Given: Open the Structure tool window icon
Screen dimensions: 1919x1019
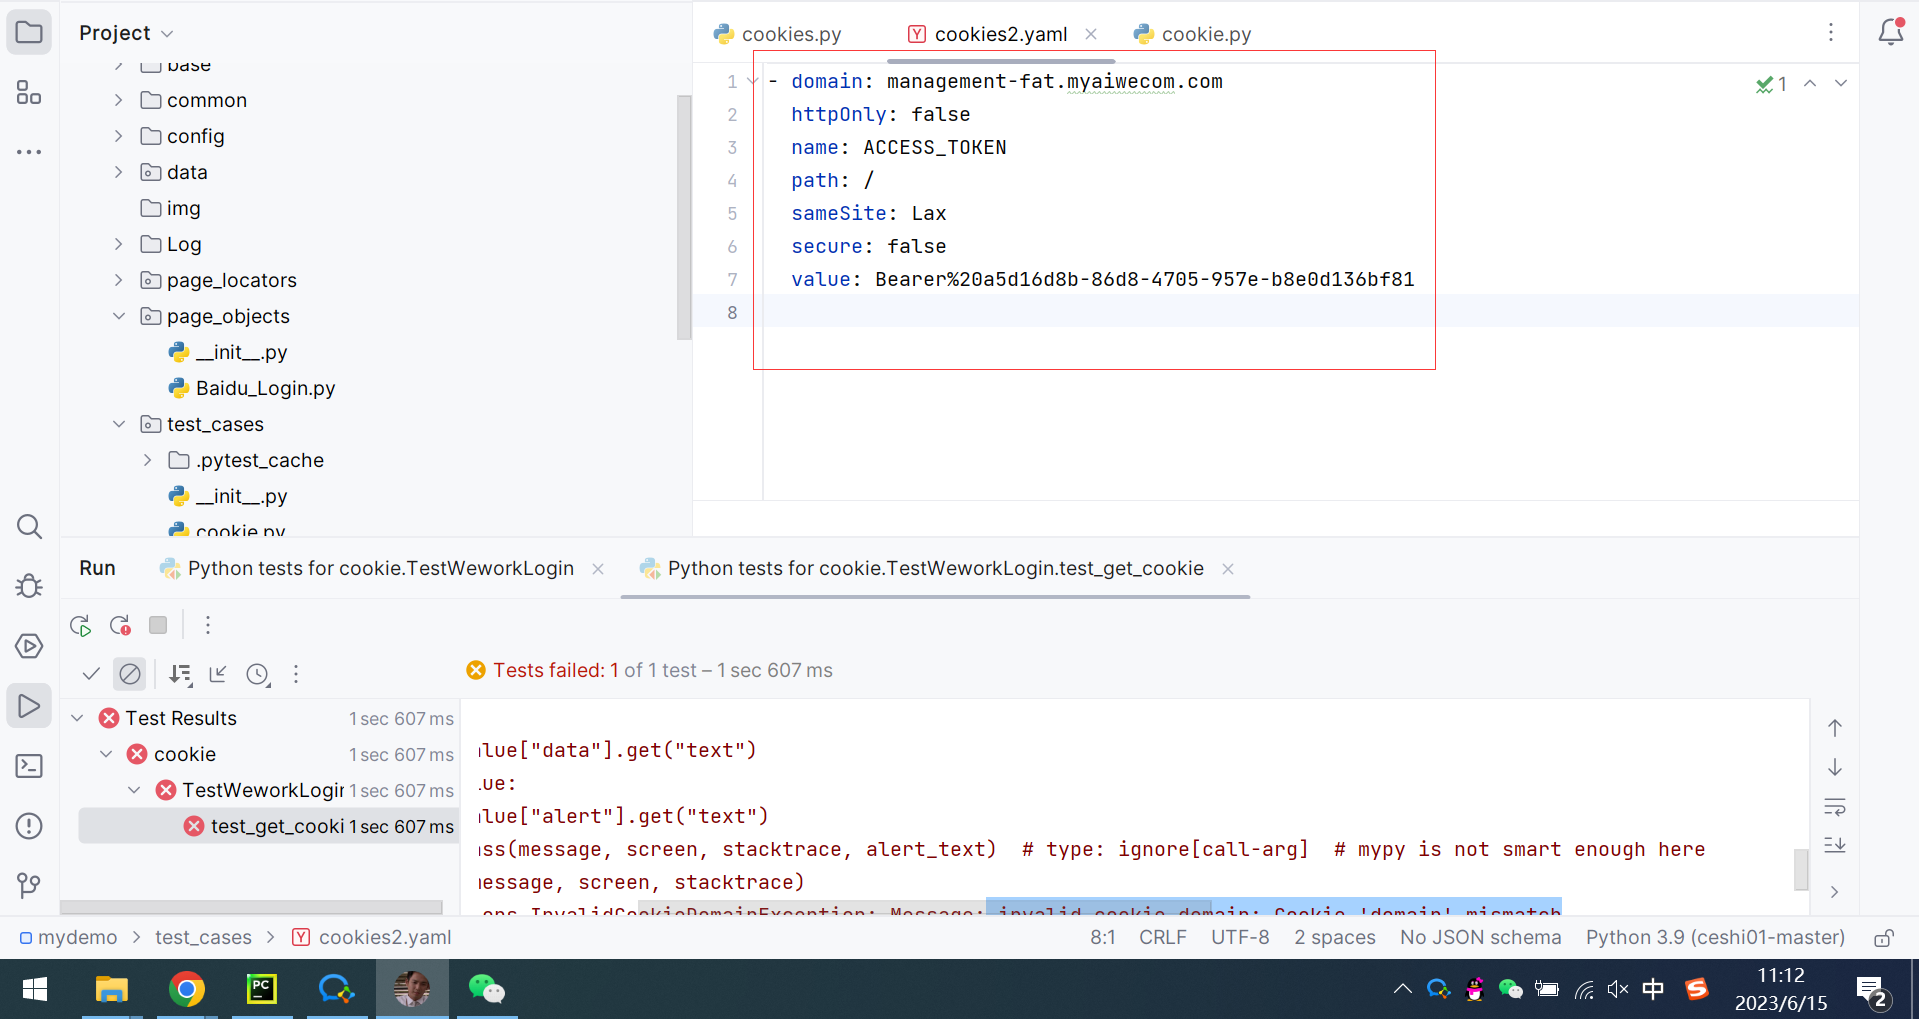Looking at the screenshot, I should pyautogui.click(x=29, y=93).
